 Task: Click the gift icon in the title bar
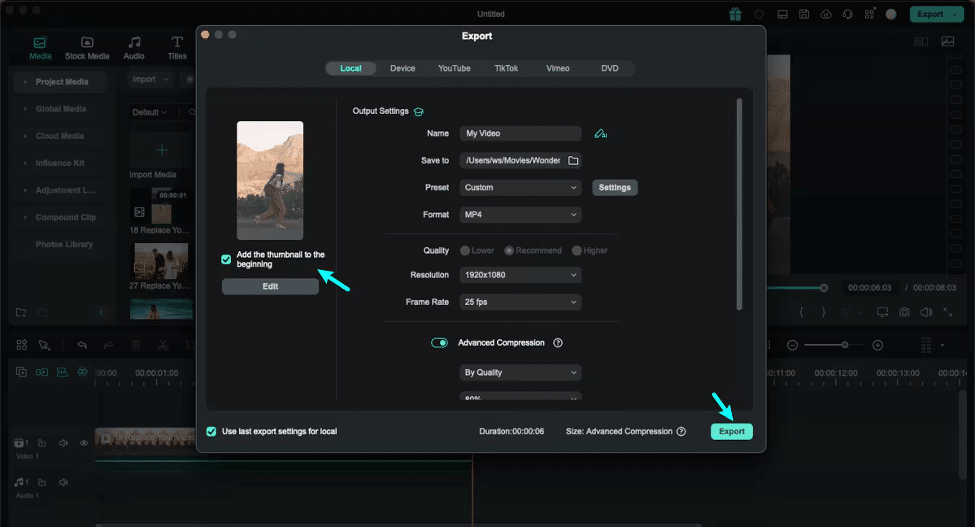(x=735, y=14)
